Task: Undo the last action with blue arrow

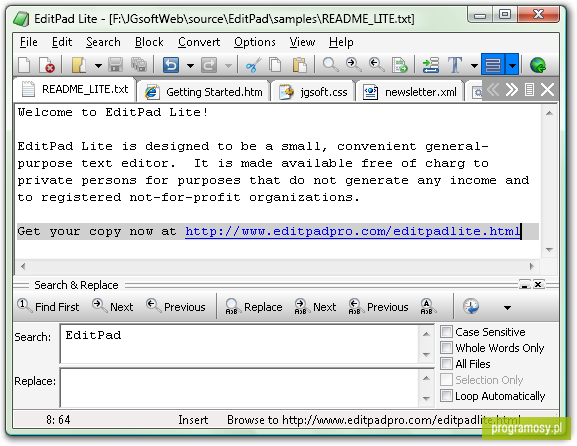Action: click(x=171, y=66)
